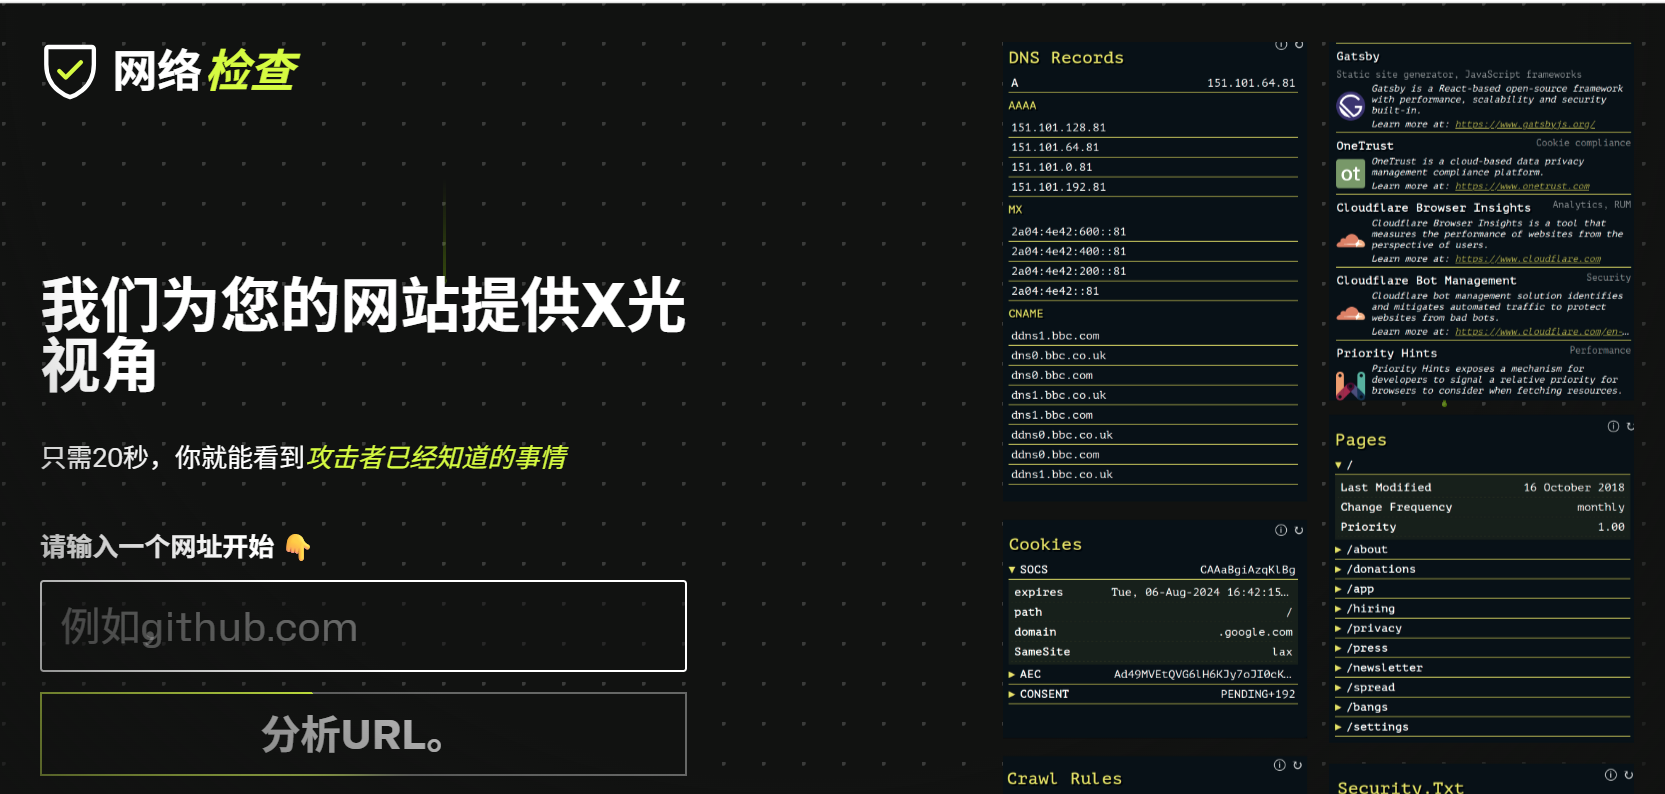This screenshot has width=1665, height=794.
Task: Refresh the Pages card
Action: pos(1630,426)
